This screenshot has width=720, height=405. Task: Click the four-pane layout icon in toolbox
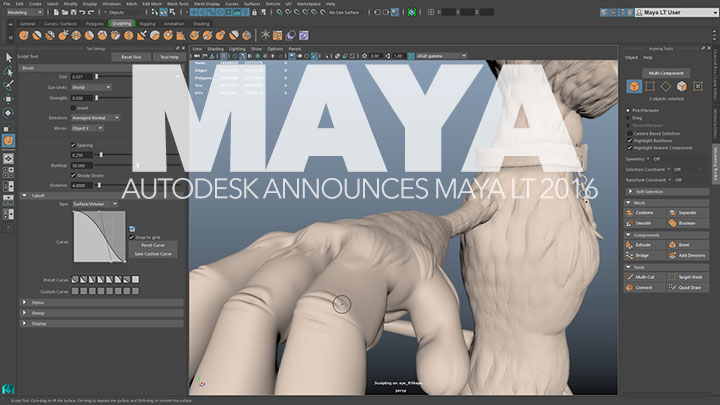click(8, 172)
